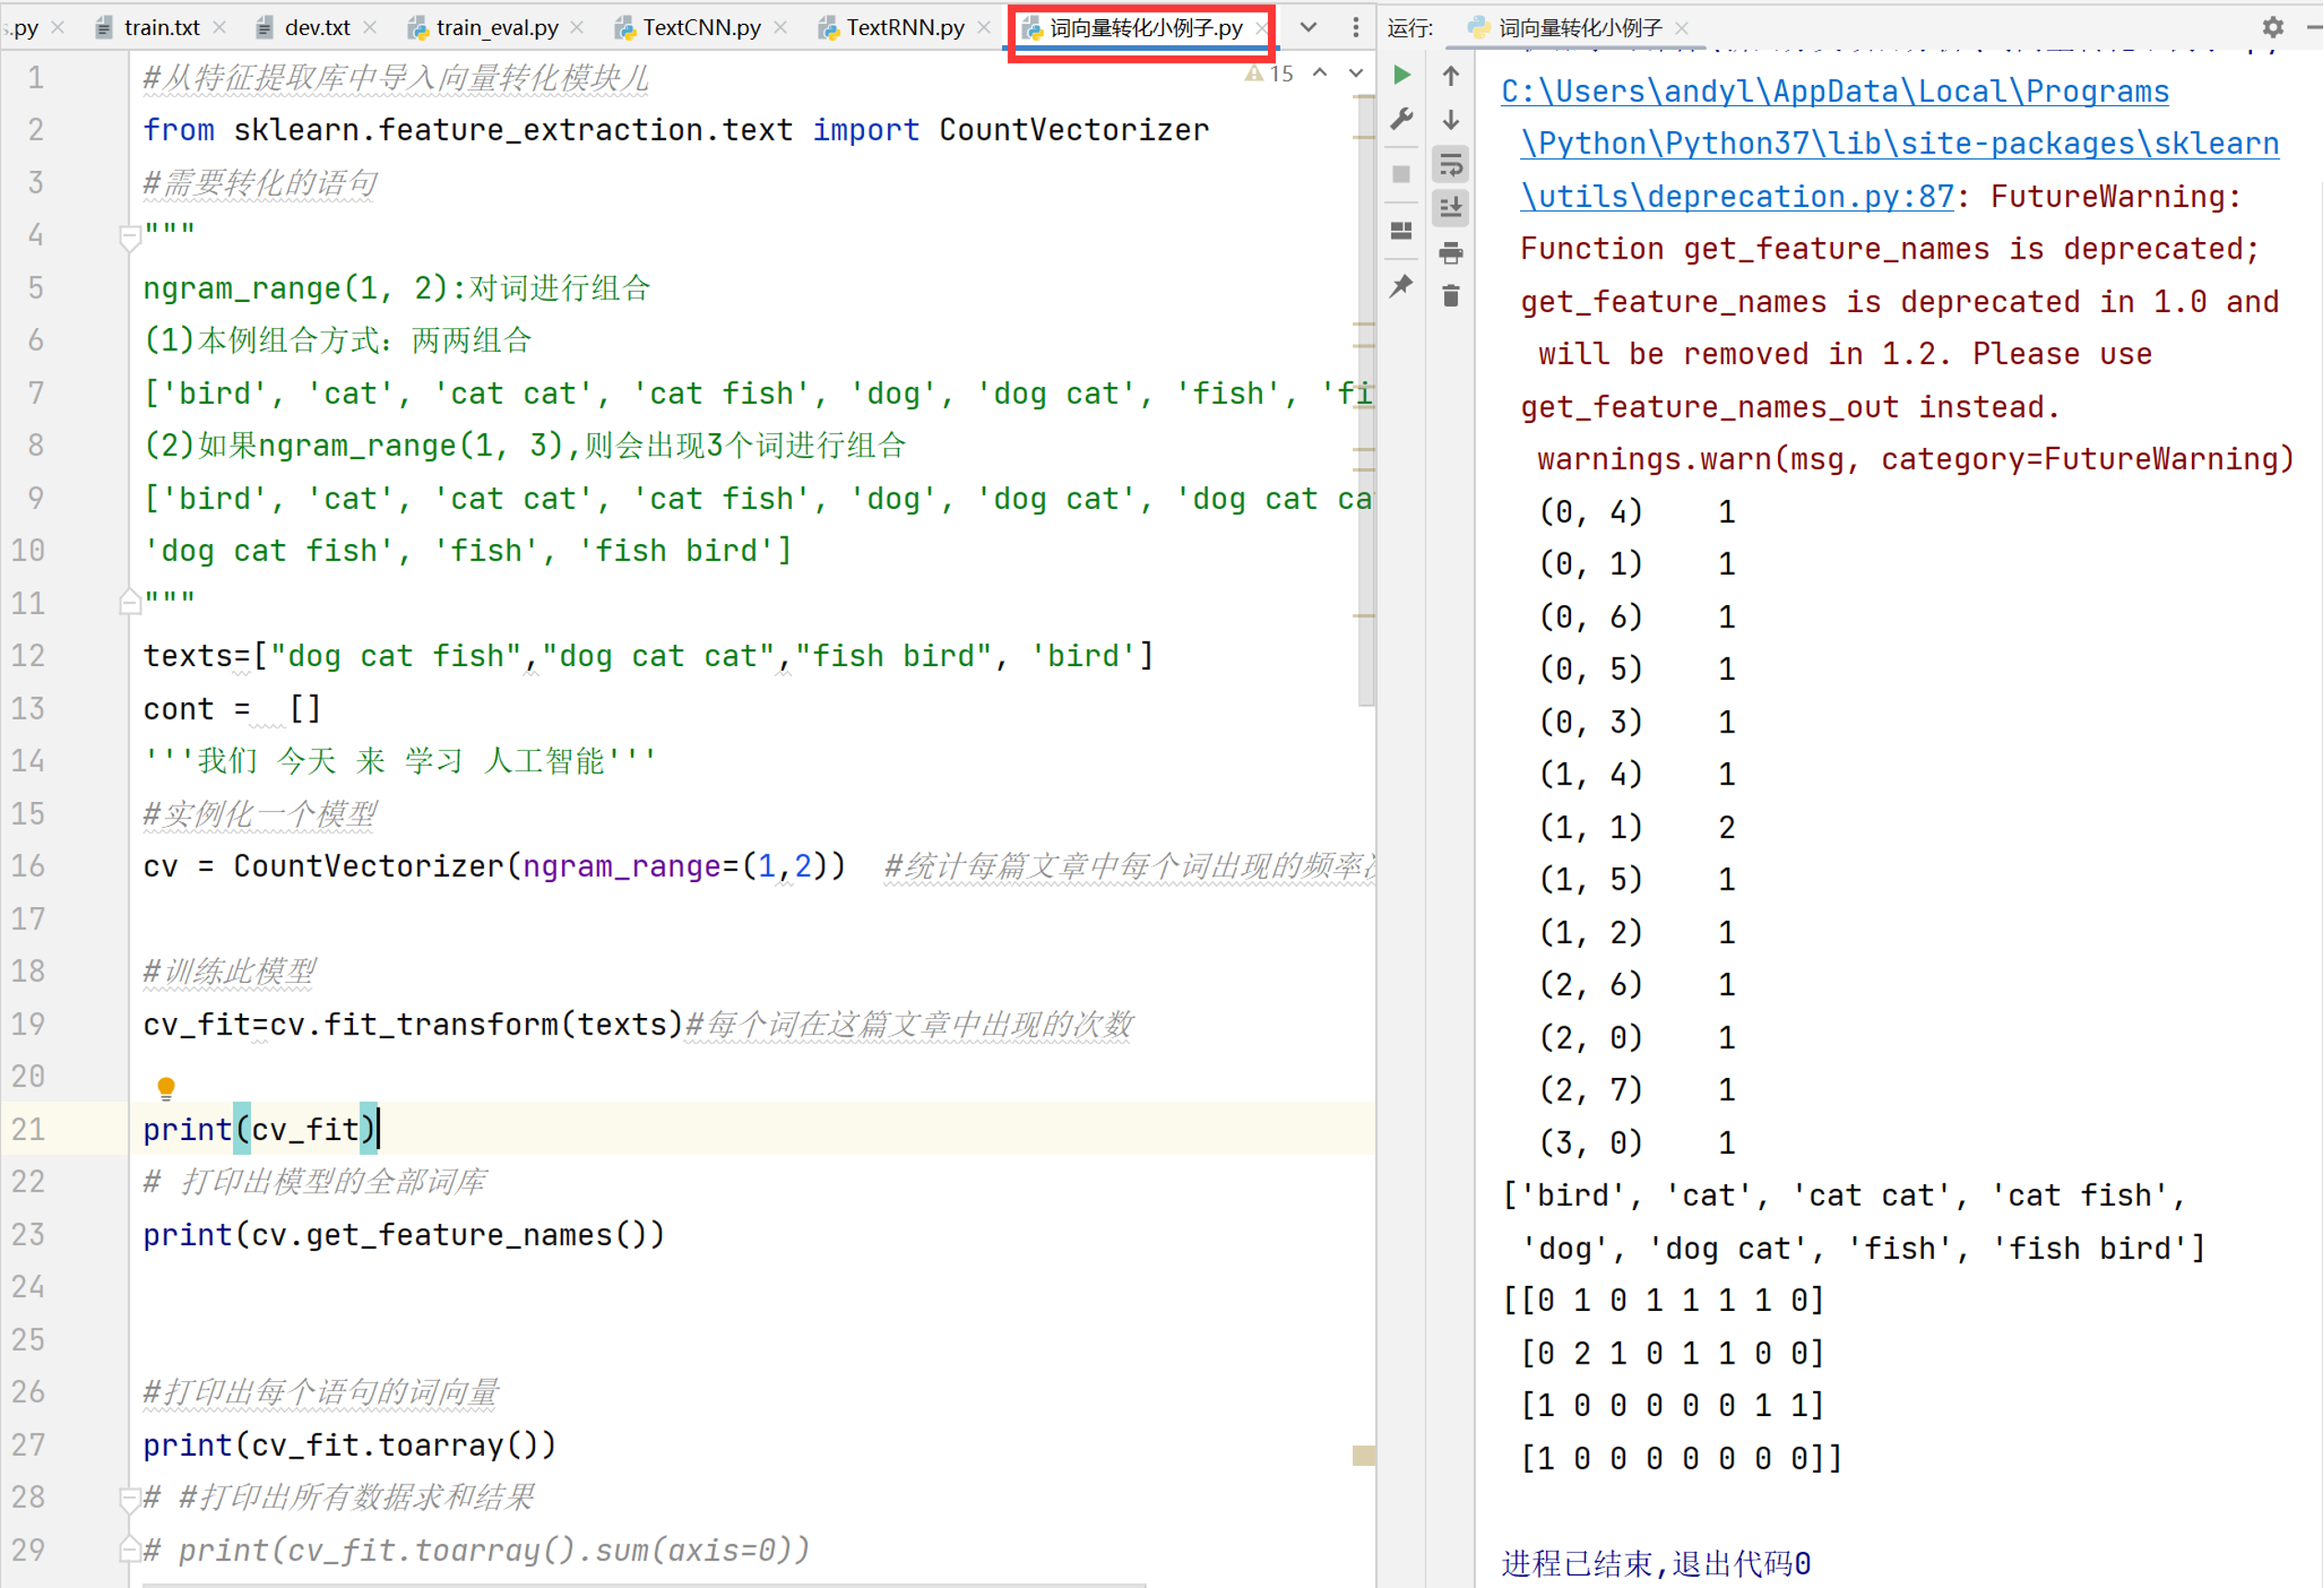Click yellow warning stripe marker near line 27
This screenshot has height=1588, width=2324.
click(1364, 1455)
